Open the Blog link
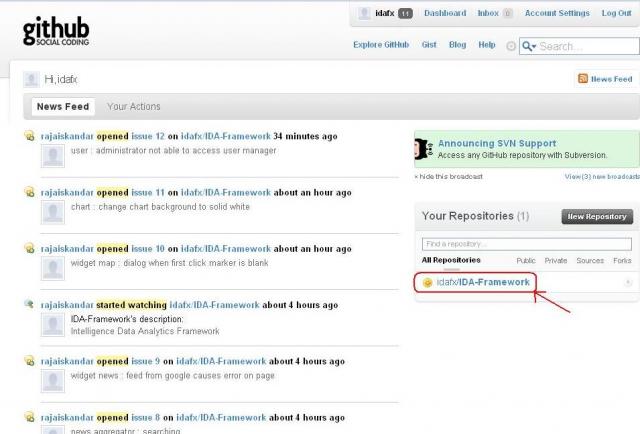640x434 pixels. [458, 45]
